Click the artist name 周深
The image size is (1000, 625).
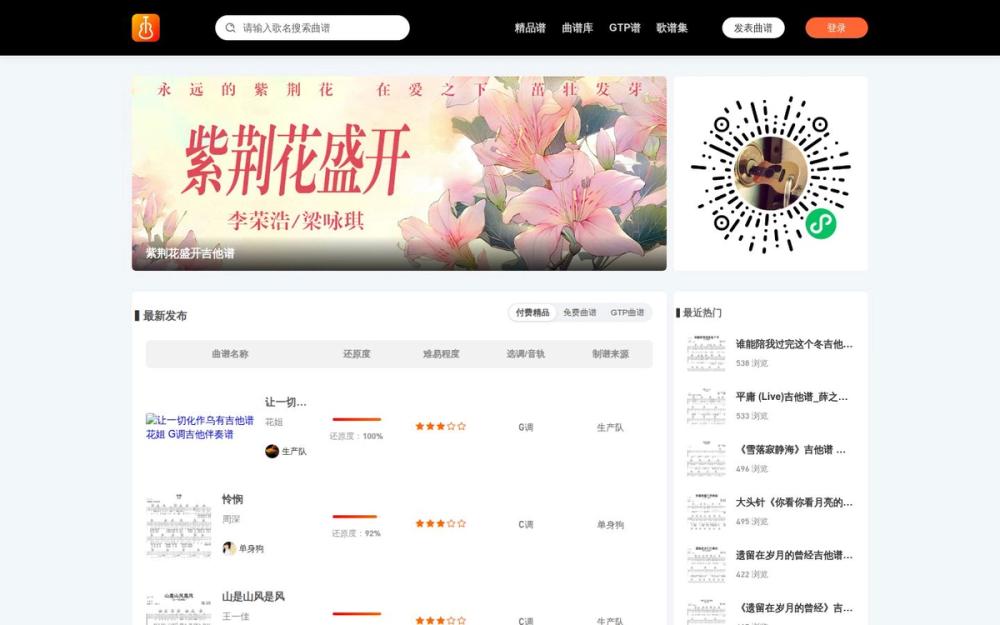coord(231,519)
